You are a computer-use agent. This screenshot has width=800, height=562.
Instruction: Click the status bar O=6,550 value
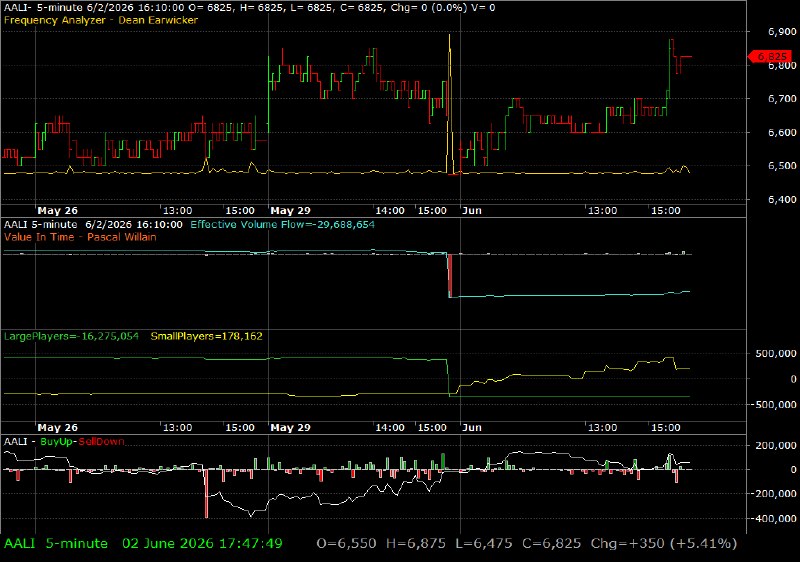346,544
